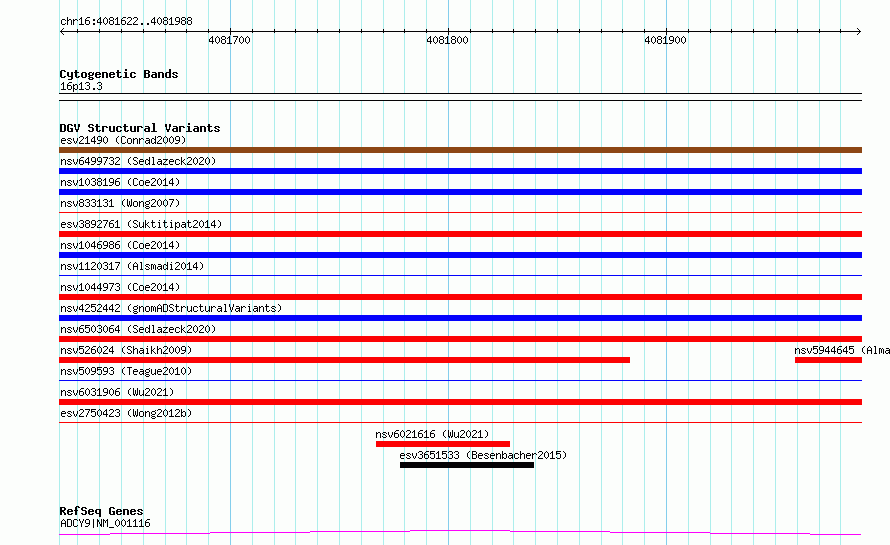The width and height of the screenshot is (890, 545).
Task: Open variant esv3651533 (Besenbacher2015) label
Action: 483,455
